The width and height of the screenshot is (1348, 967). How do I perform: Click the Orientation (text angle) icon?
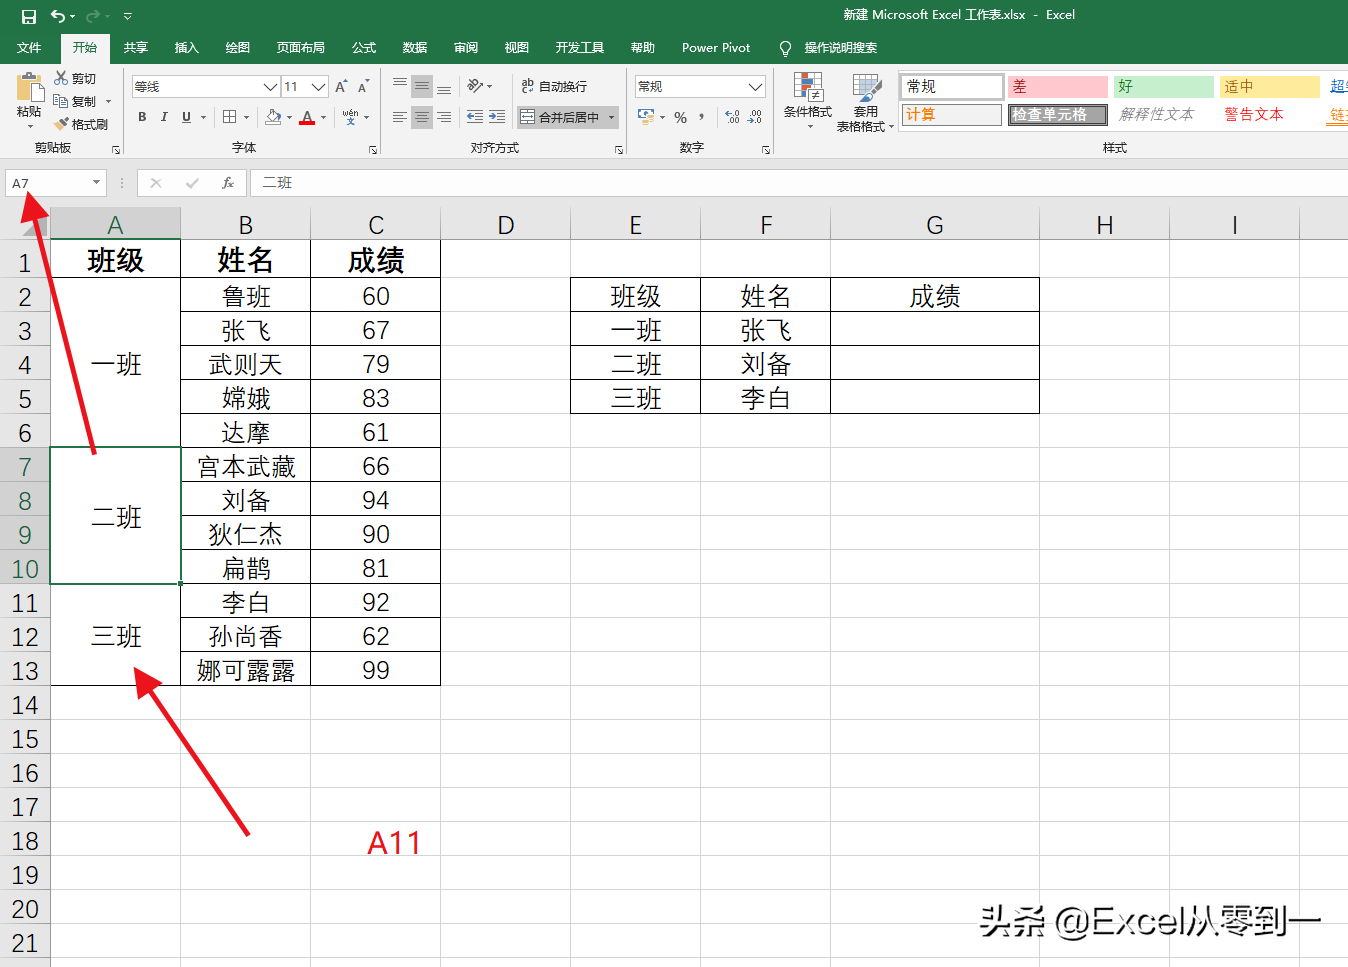point(475,86)
